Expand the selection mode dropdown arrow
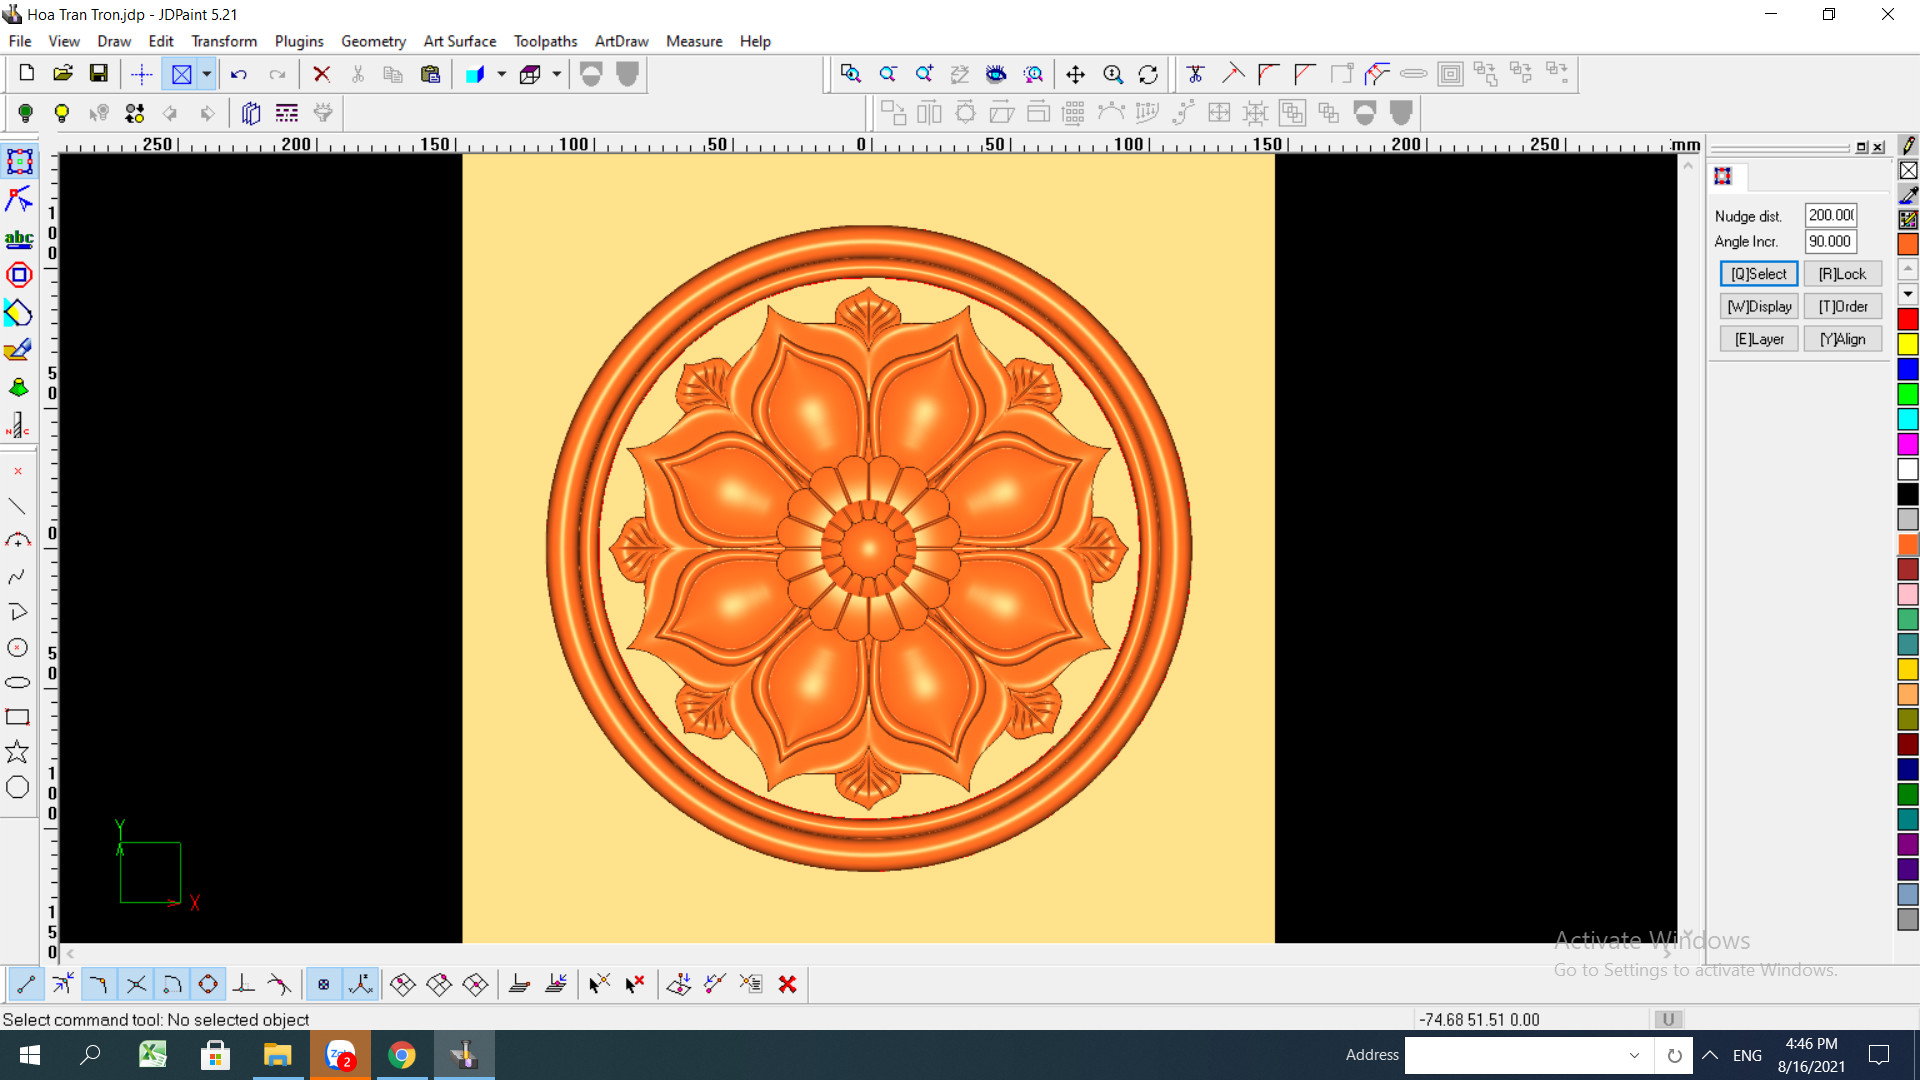This screenshot has width=1920, height=1080. 207,74
